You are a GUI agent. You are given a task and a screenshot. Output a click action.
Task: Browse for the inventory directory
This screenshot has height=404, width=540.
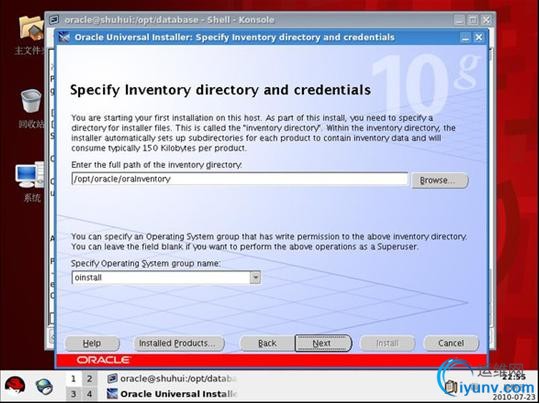click(439, 180)
